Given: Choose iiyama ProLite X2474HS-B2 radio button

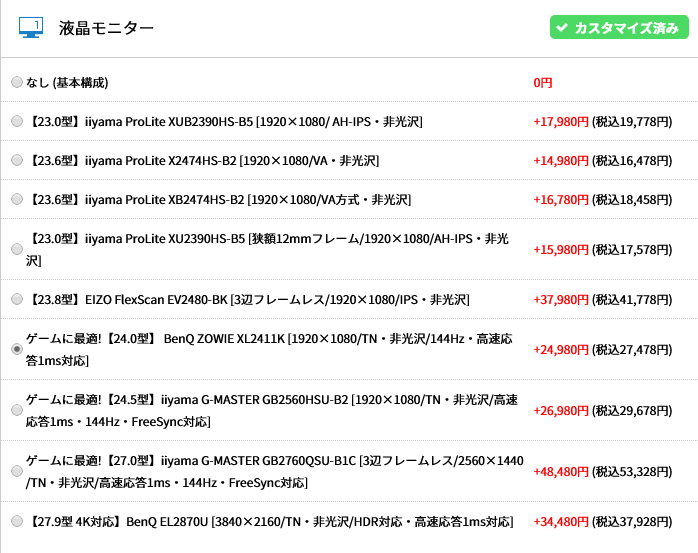Looking at the screenshot, I should click(16, 160).
